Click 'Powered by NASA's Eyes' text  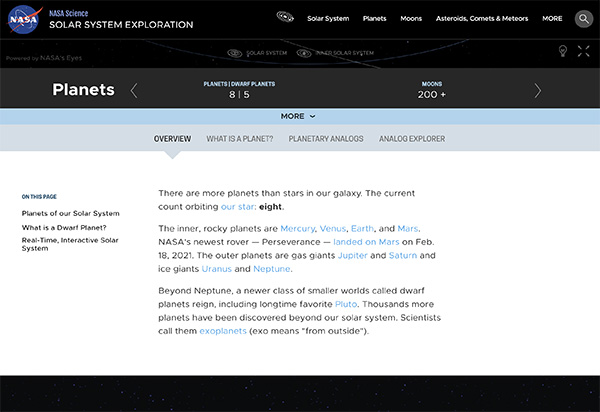[44, 58]
